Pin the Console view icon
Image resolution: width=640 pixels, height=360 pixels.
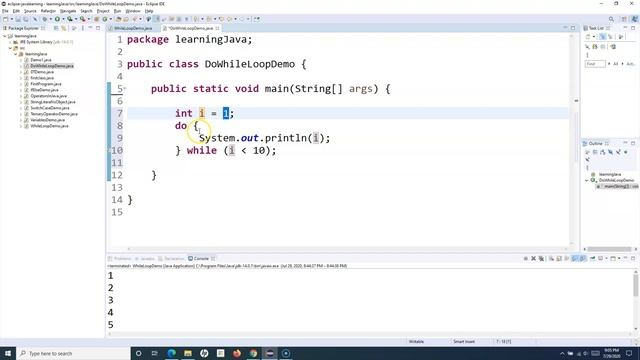coord(593,258)
